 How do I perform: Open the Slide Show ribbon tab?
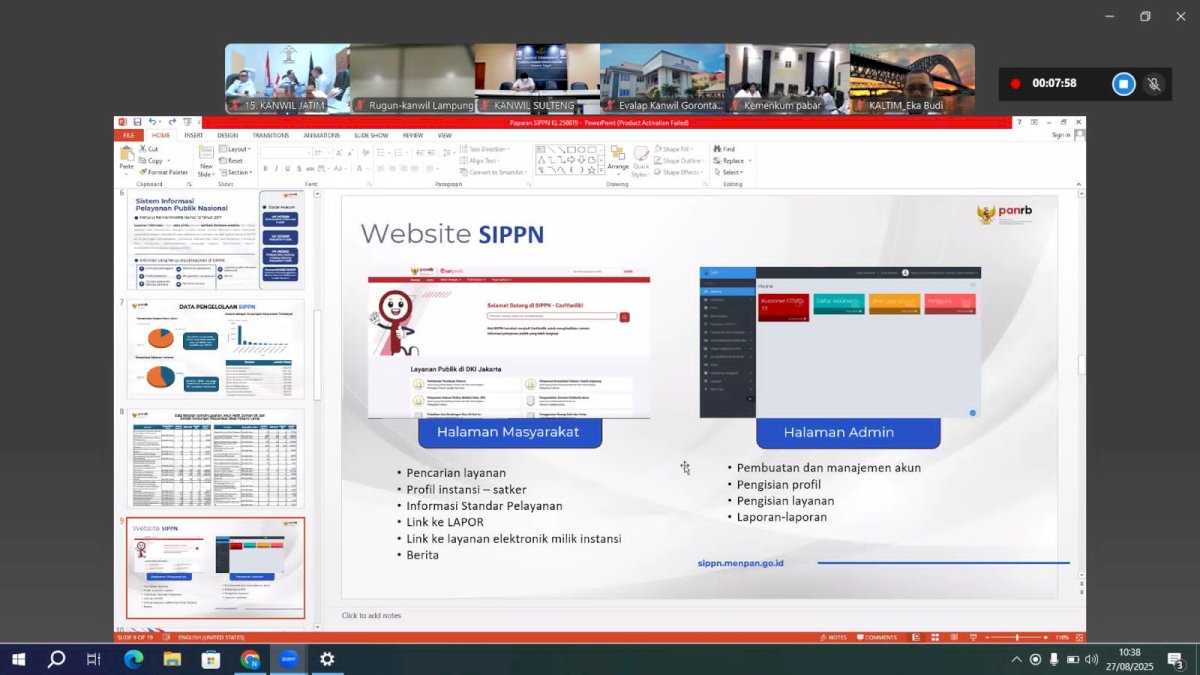click(x=370, y=135)
